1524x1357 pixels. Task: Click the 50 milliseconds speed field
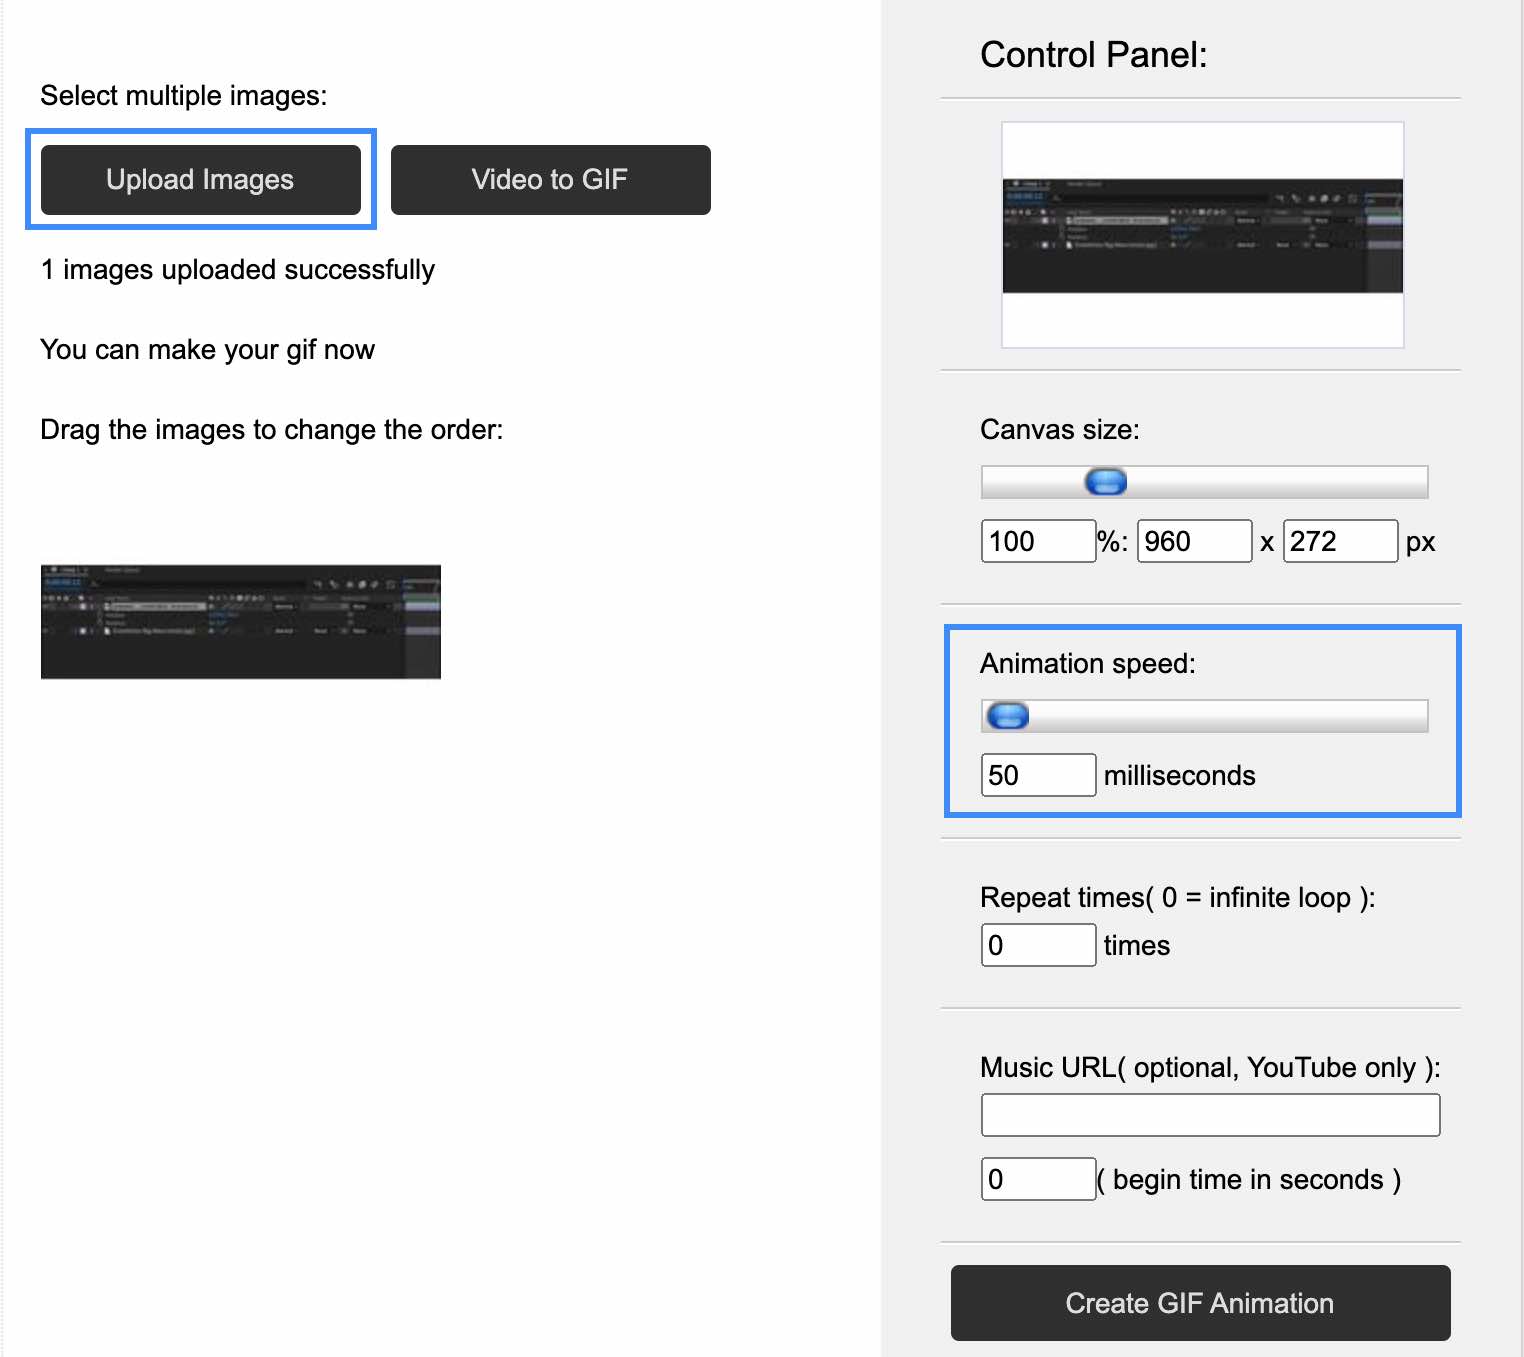1038,775
